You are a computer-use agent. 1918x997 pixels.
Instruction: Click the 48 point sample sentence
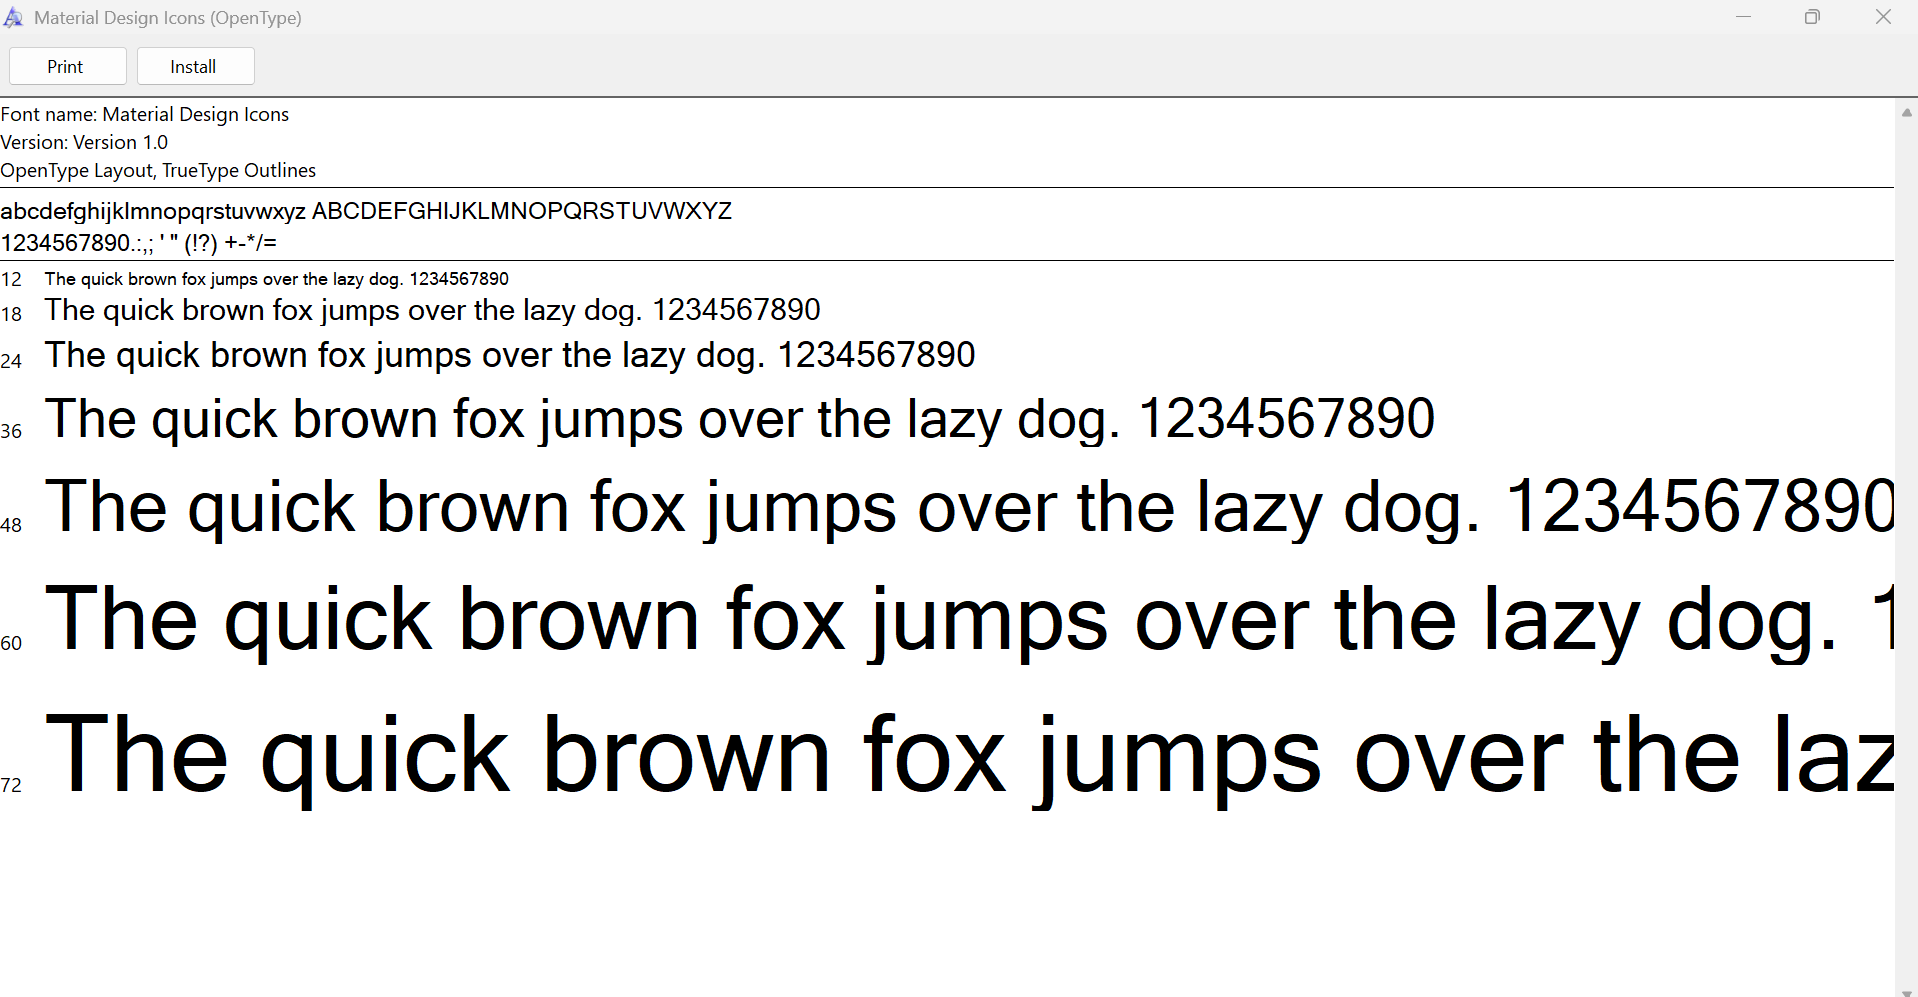(968, 507)
